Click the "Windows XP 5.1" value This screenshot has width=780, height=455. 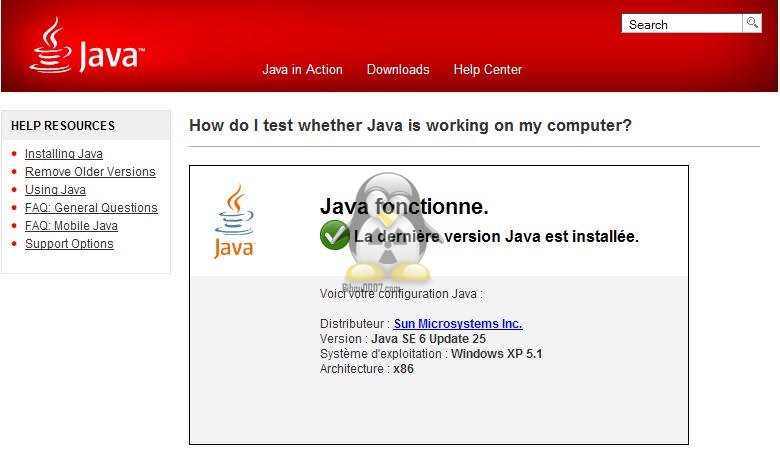click(496, 354)
